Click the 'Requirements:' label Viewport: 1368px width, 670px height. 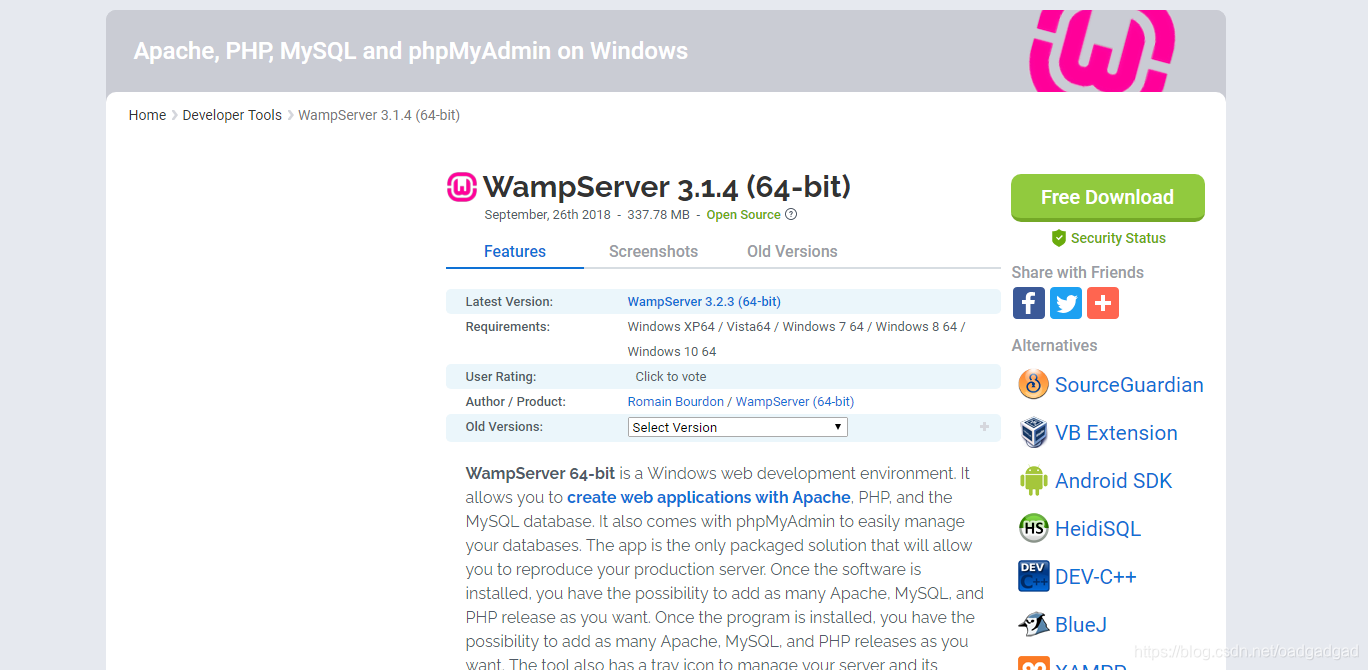[507, 326]
